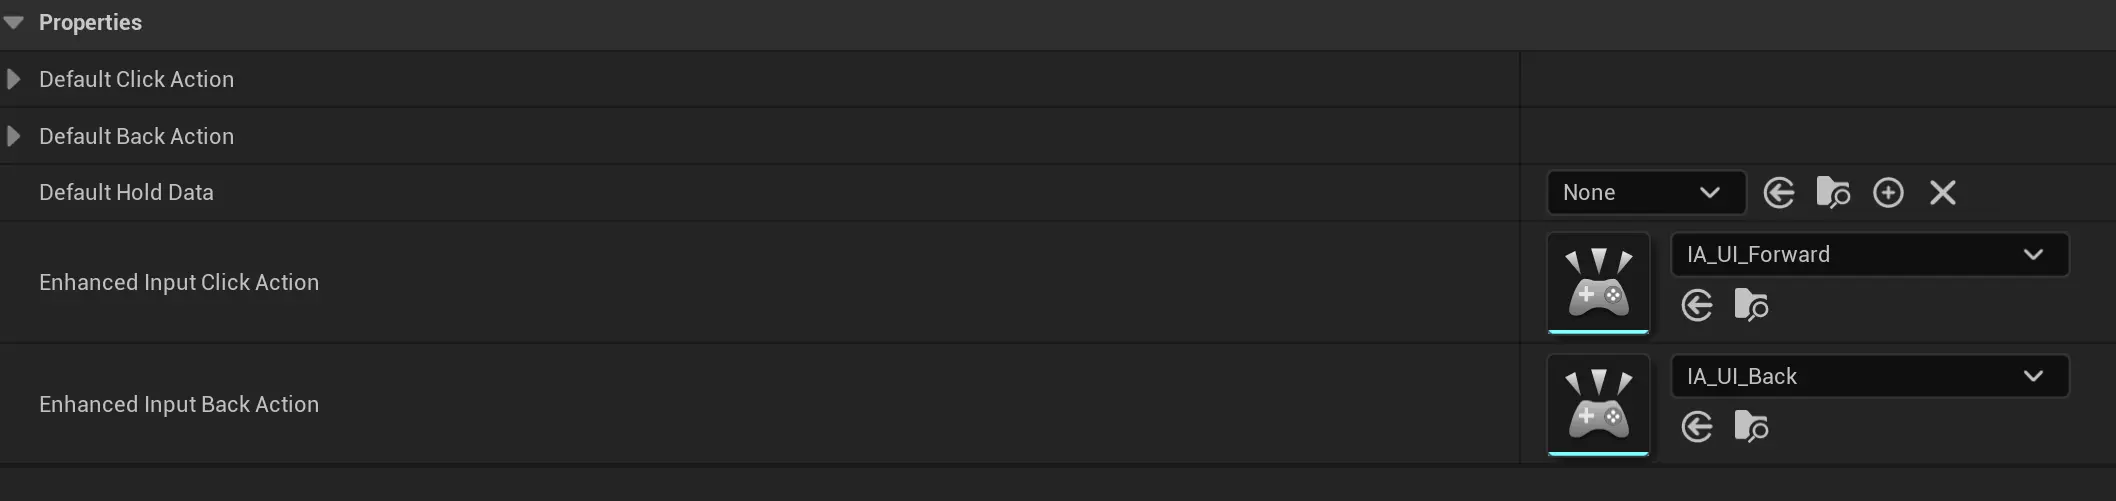Open Default Hold Data None dropdown
Image resolution: width=2116 pixels, height=501 pixels.
[1645, 192]
